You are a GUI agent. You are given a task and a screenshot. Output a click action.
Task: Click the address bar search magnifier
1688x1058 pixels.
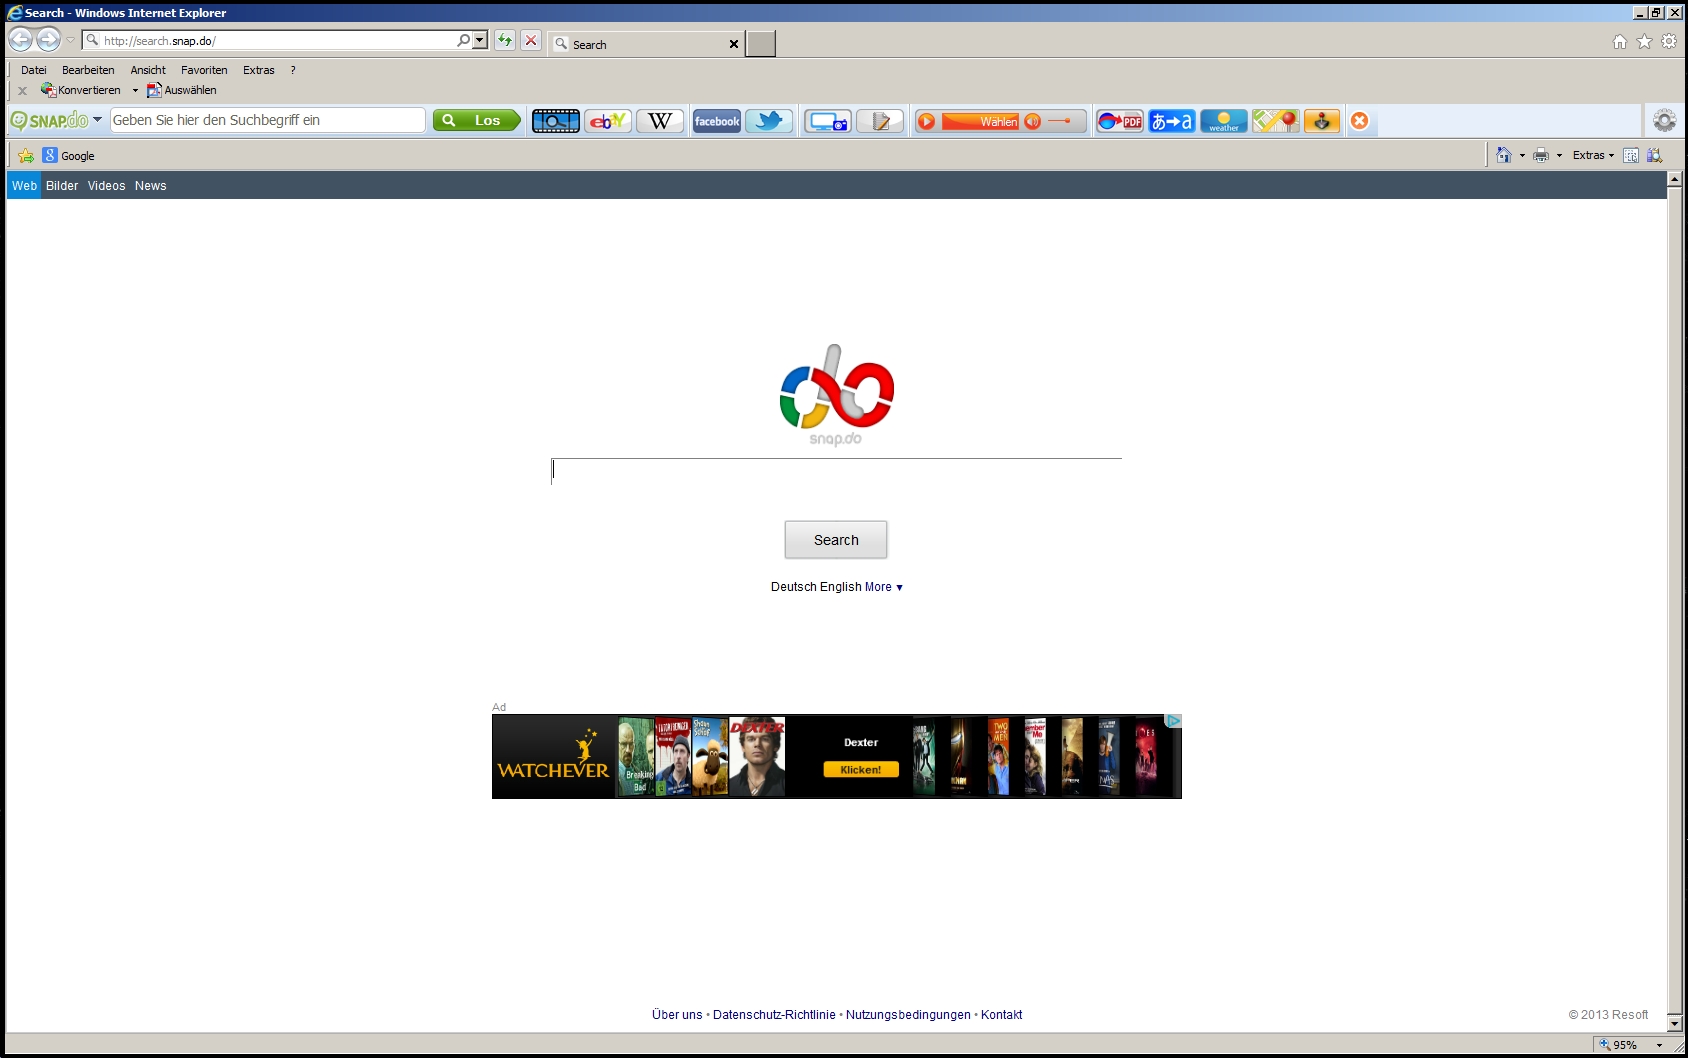(x=463, y=40)
